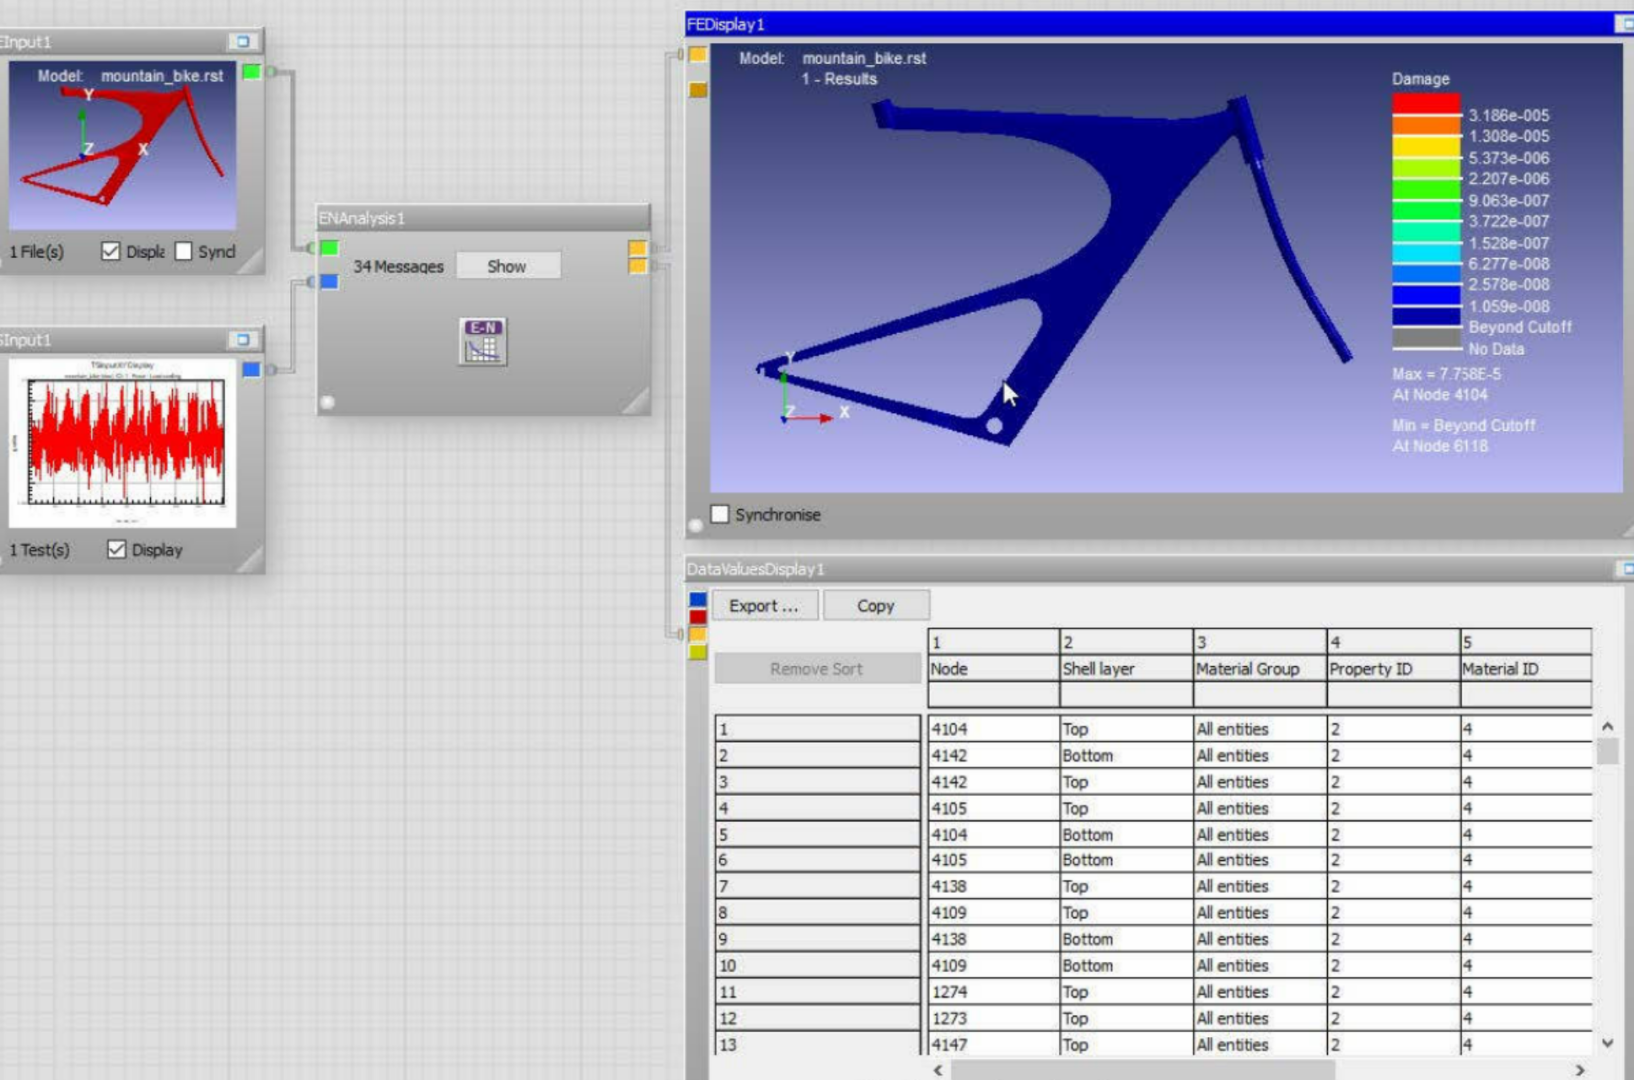Expand time series input glyph window button
The width and height of the screenshot is (1634, 1080).
pyautogui.click(x=241, y=339)
